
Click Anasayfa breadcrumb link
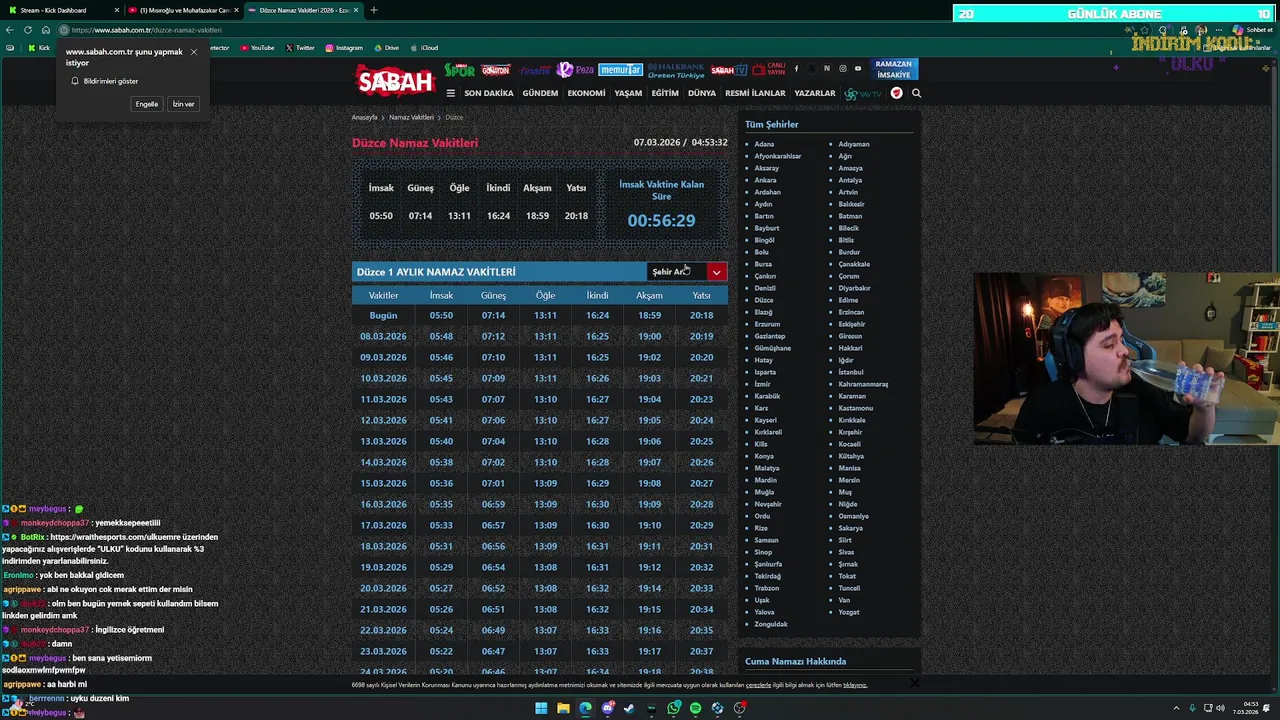(x=365, y=117)
